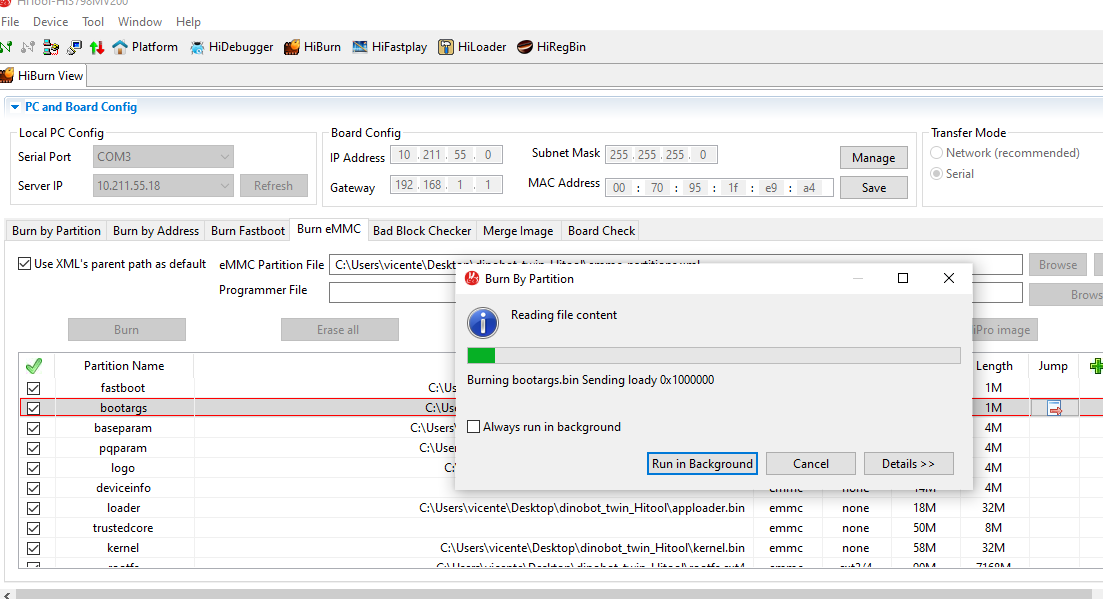Switch to the Burn Fastboot tab

point(247,231)
